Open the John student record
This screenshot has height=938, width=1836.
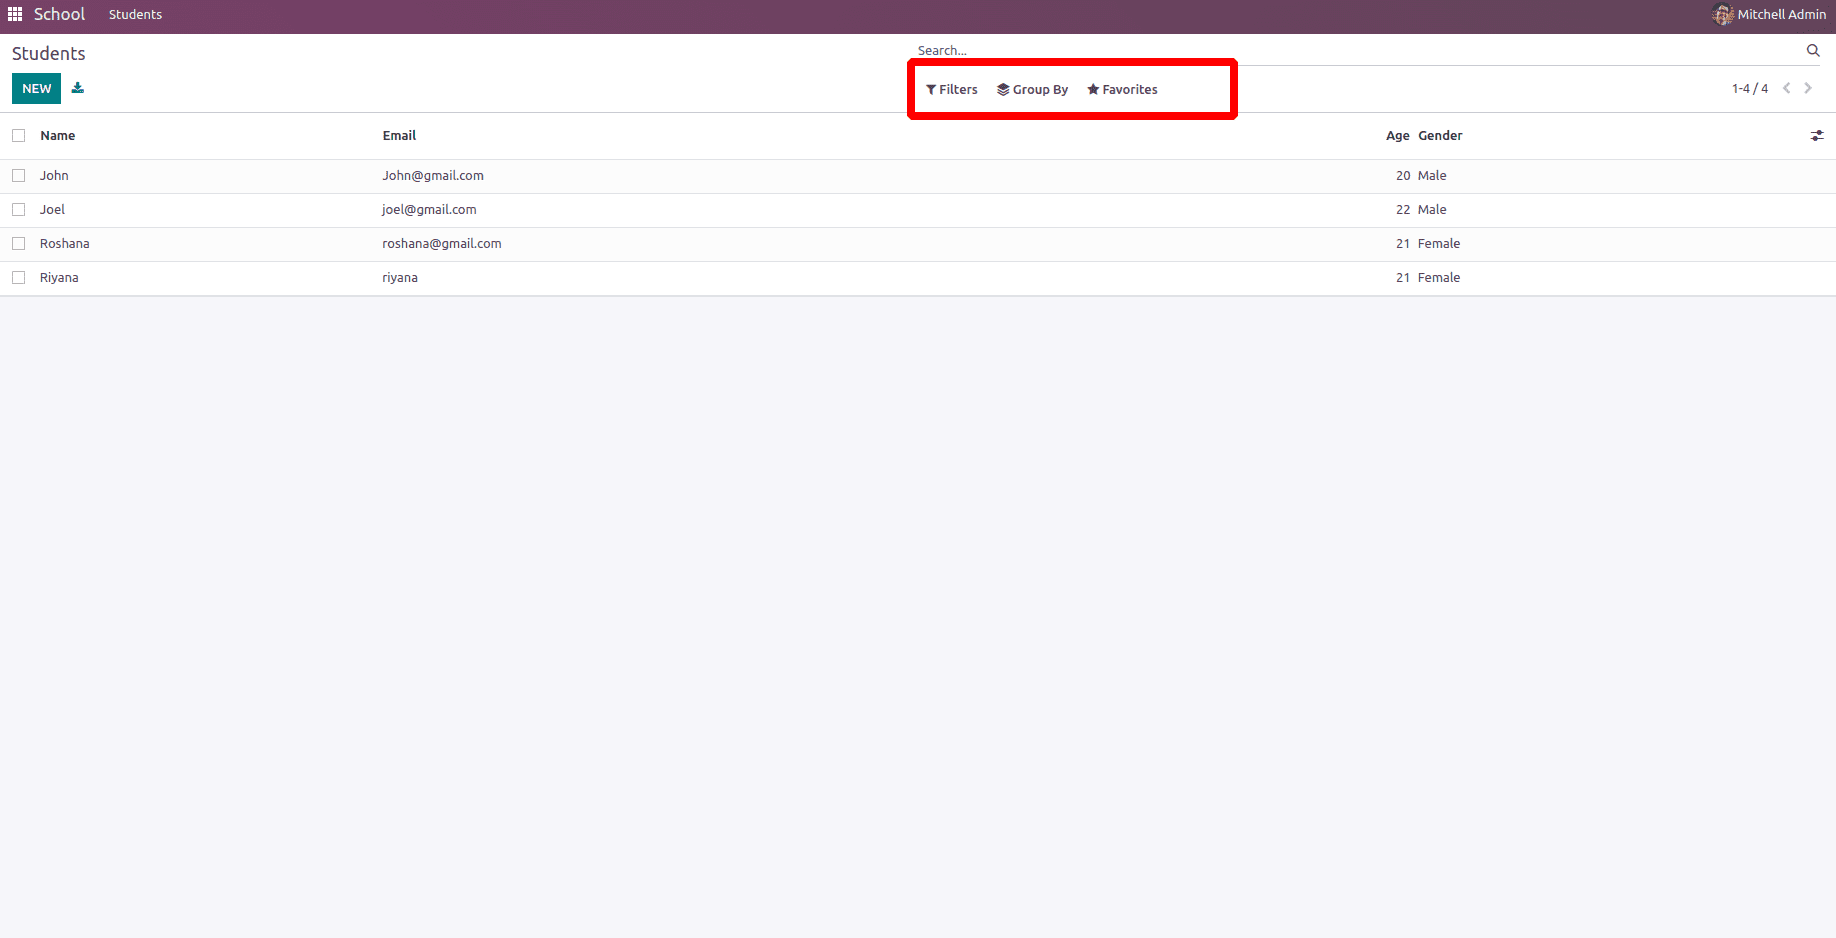point(54,176)
